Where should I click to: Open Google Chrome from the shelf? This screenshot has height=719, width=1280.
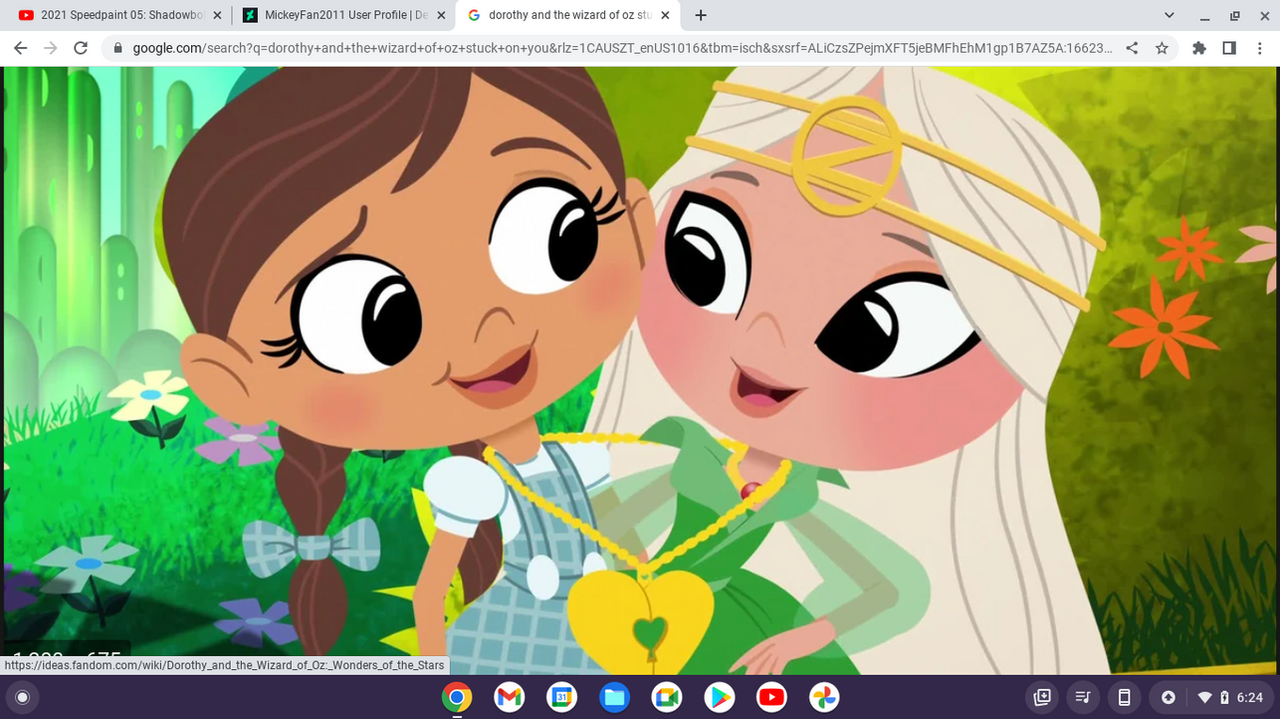(x=457, y=697)
